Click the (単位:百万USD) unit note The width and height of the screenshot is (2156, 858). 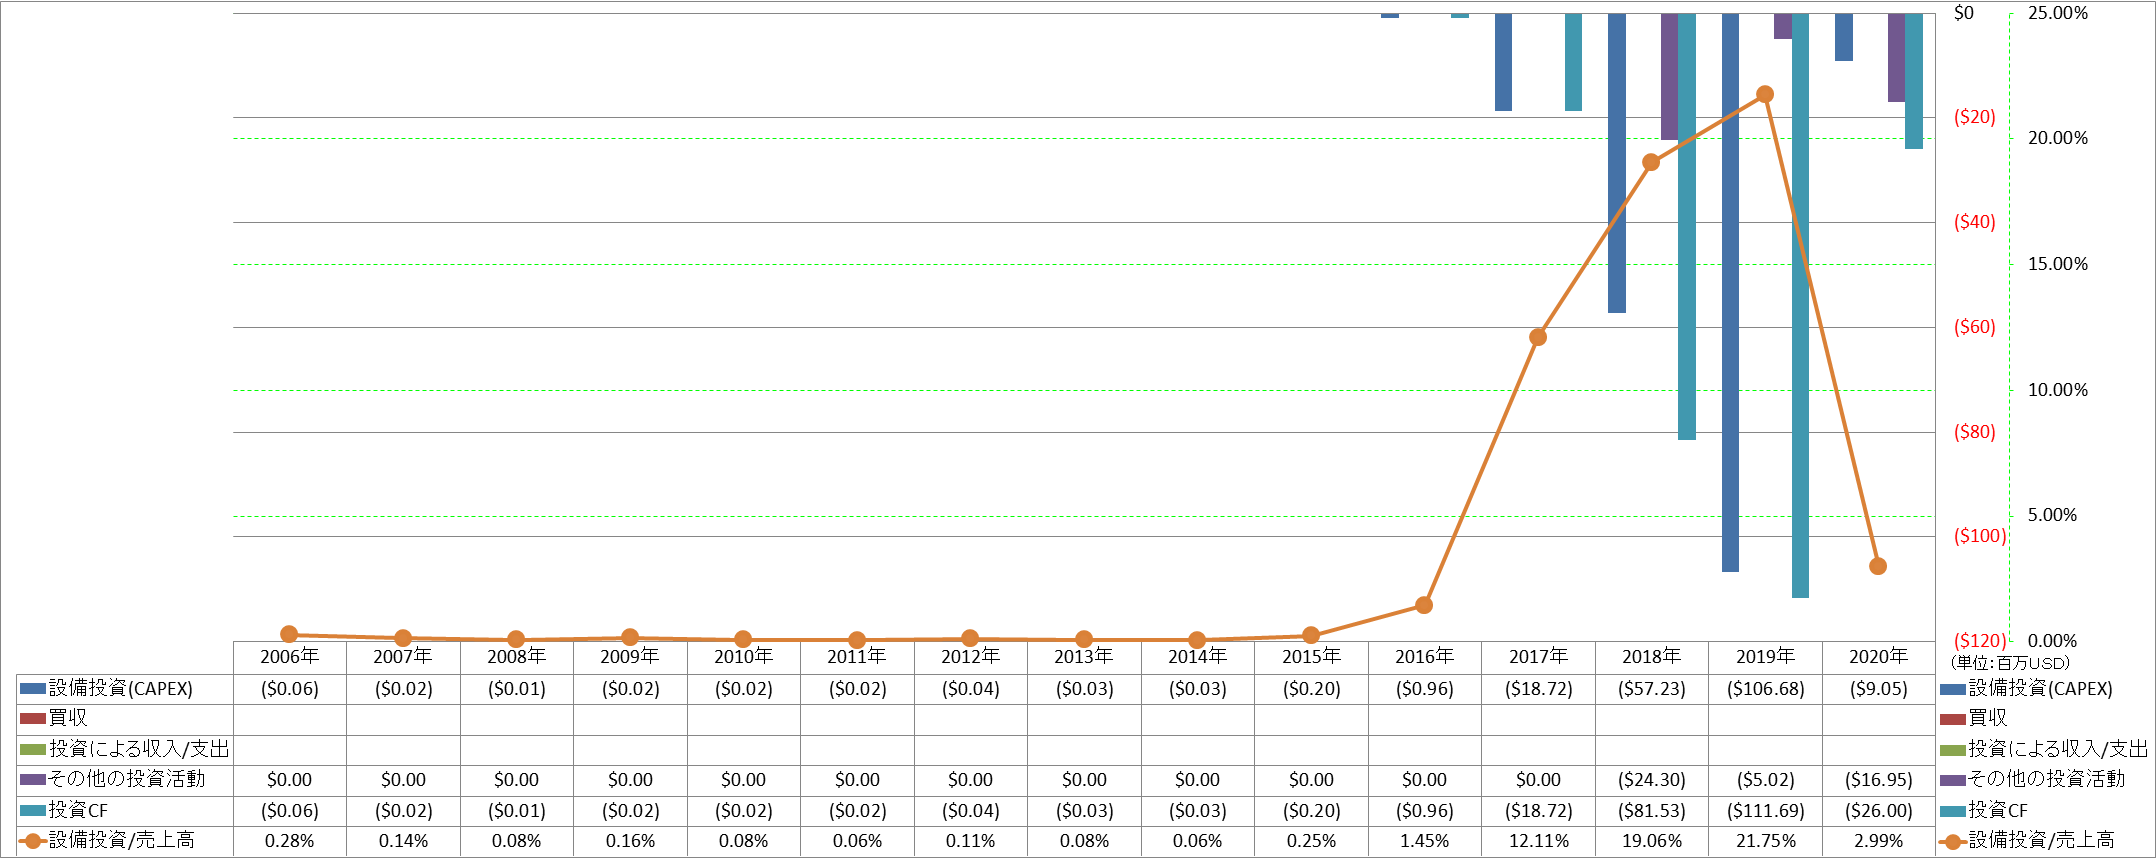2010,663
